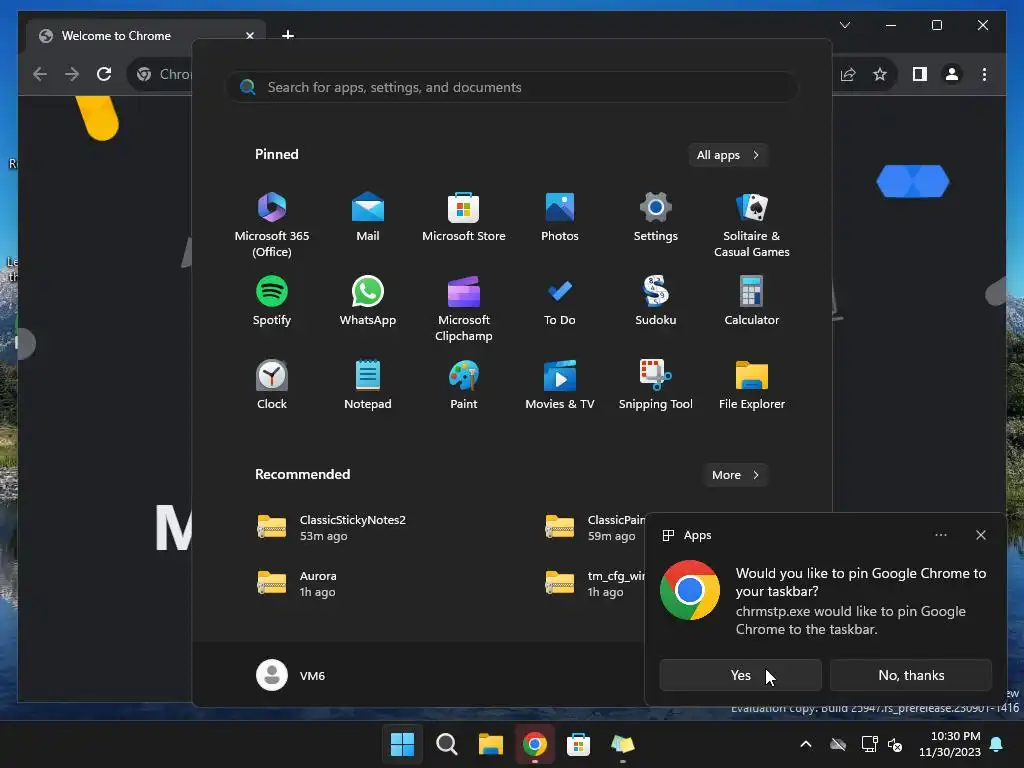Expand All apps list
Viewport: 1024px width, 768px height.
(x=728, y=155)
